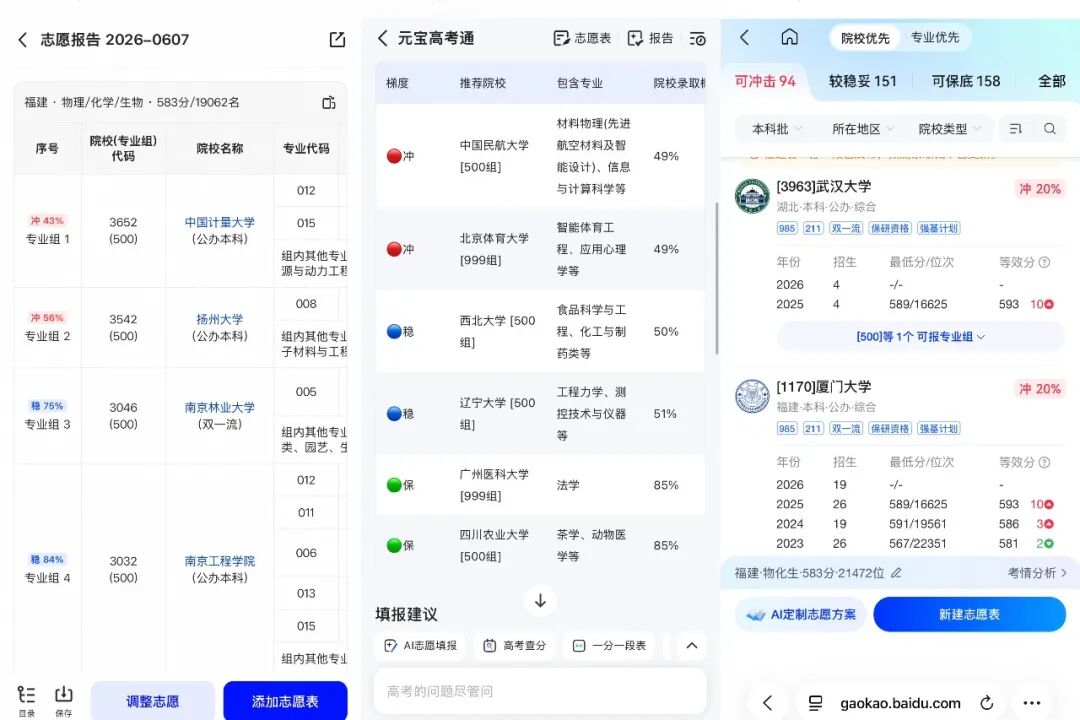Select 专业优先 mode toggle
Screen dimensions: 1080x720
point(935,37)
